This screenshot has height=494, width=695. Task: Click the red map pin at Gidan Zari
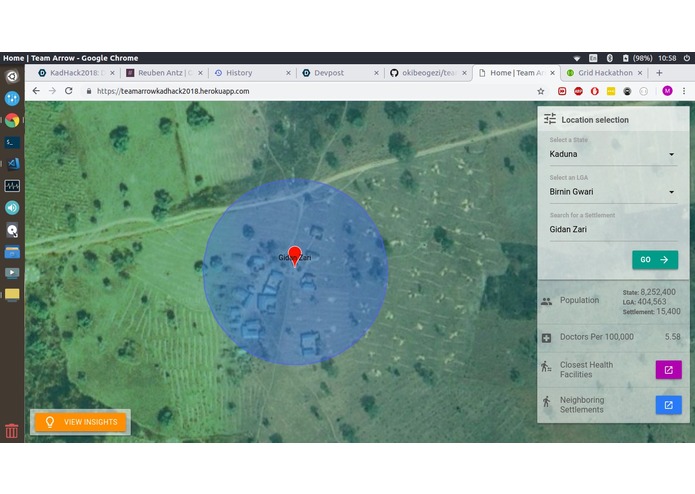[295, 257]
